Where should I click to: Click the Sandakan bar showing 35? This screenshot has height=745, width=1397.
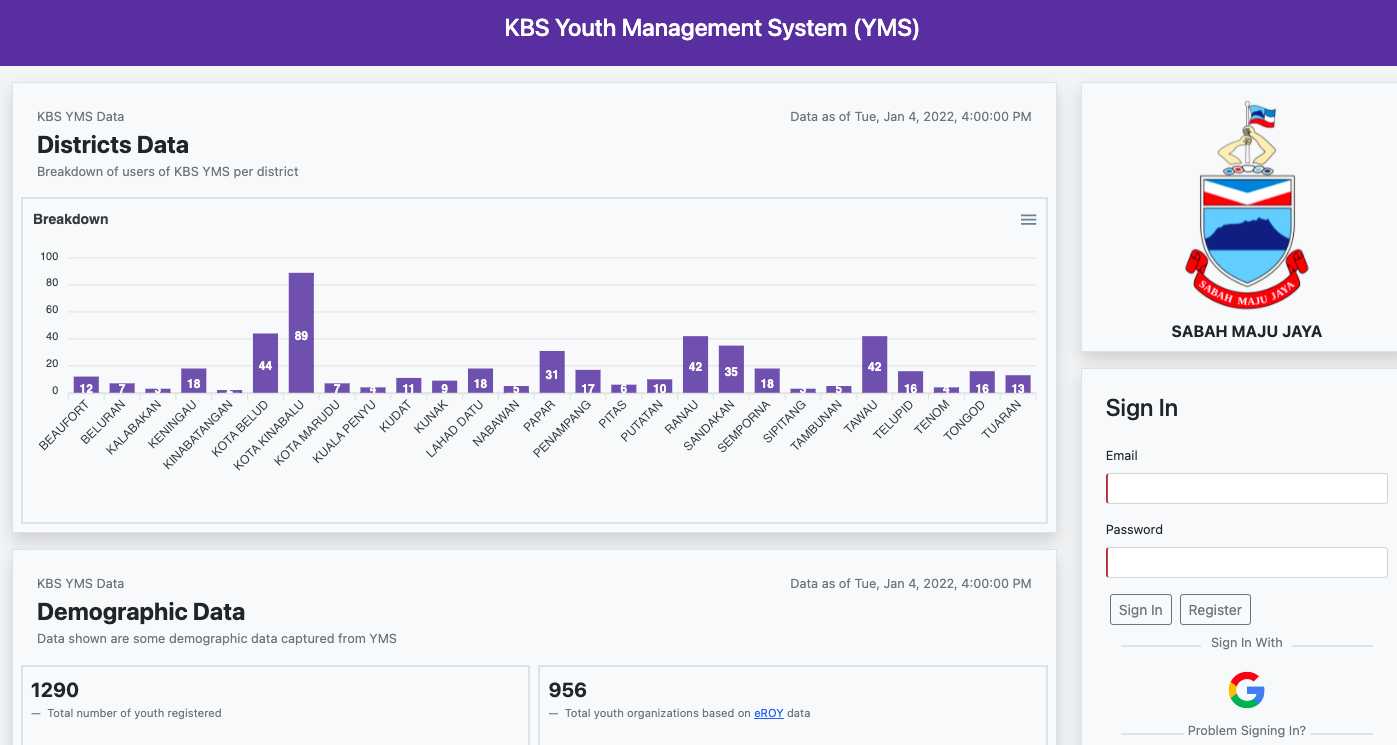tap(731, 369)
